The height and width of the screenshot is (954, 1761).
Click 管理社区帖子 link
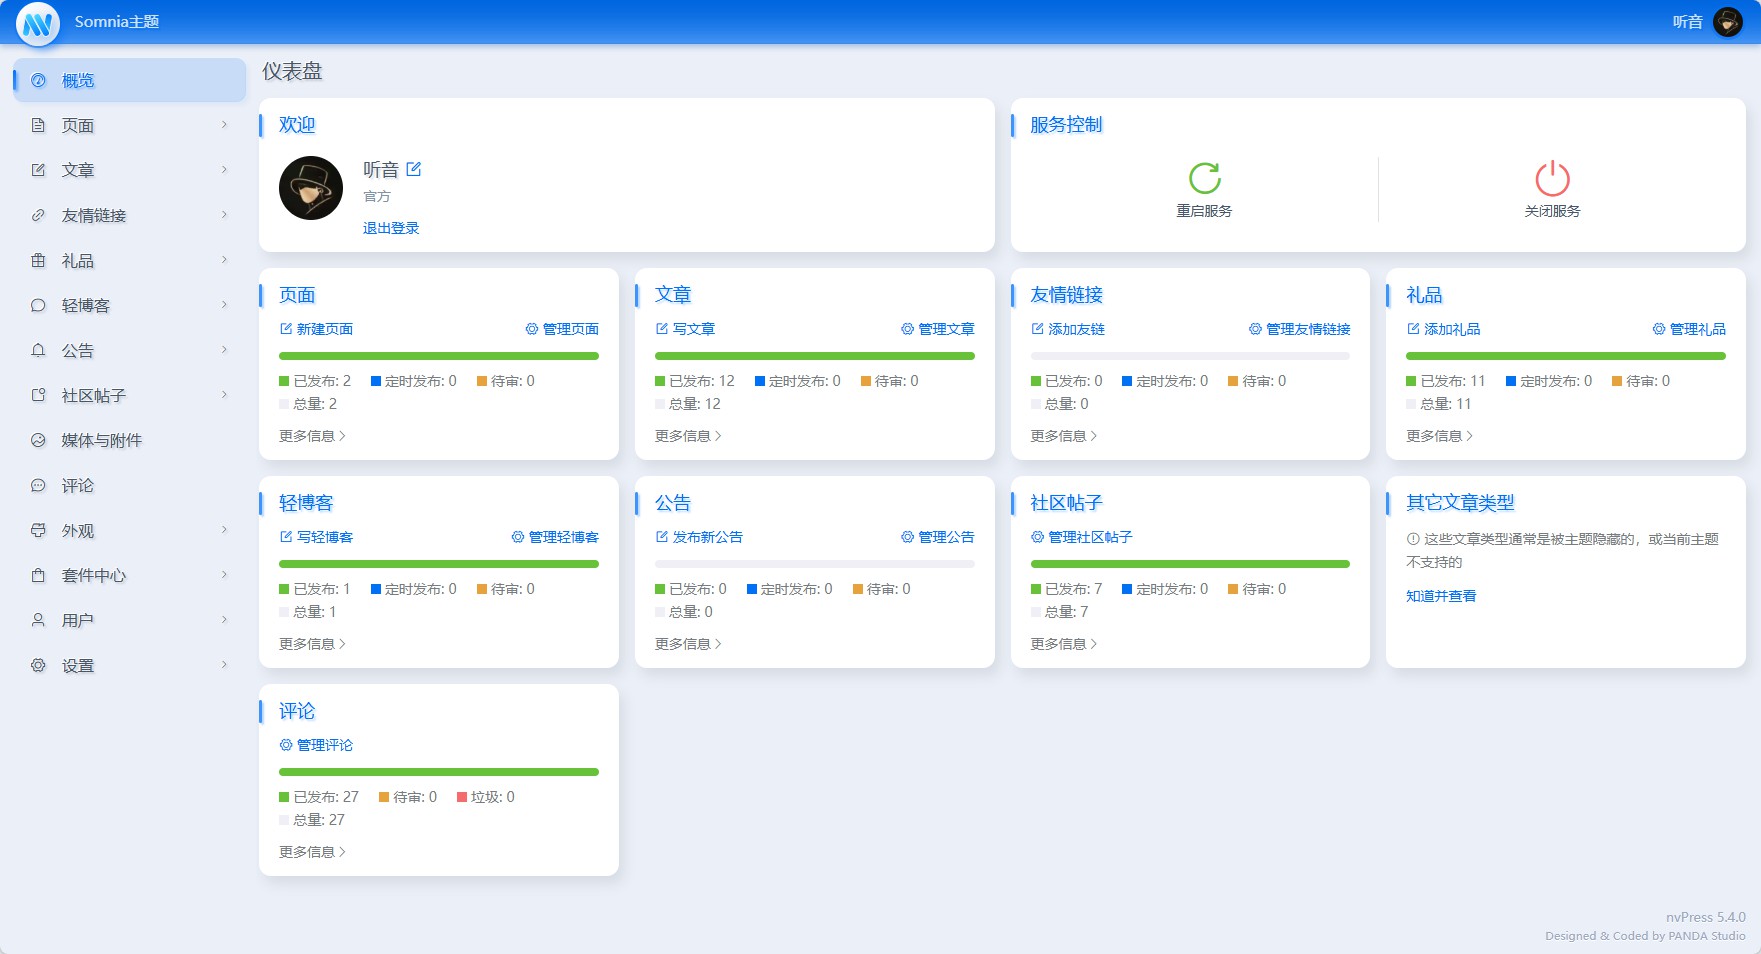click(x=1082, y=537)
